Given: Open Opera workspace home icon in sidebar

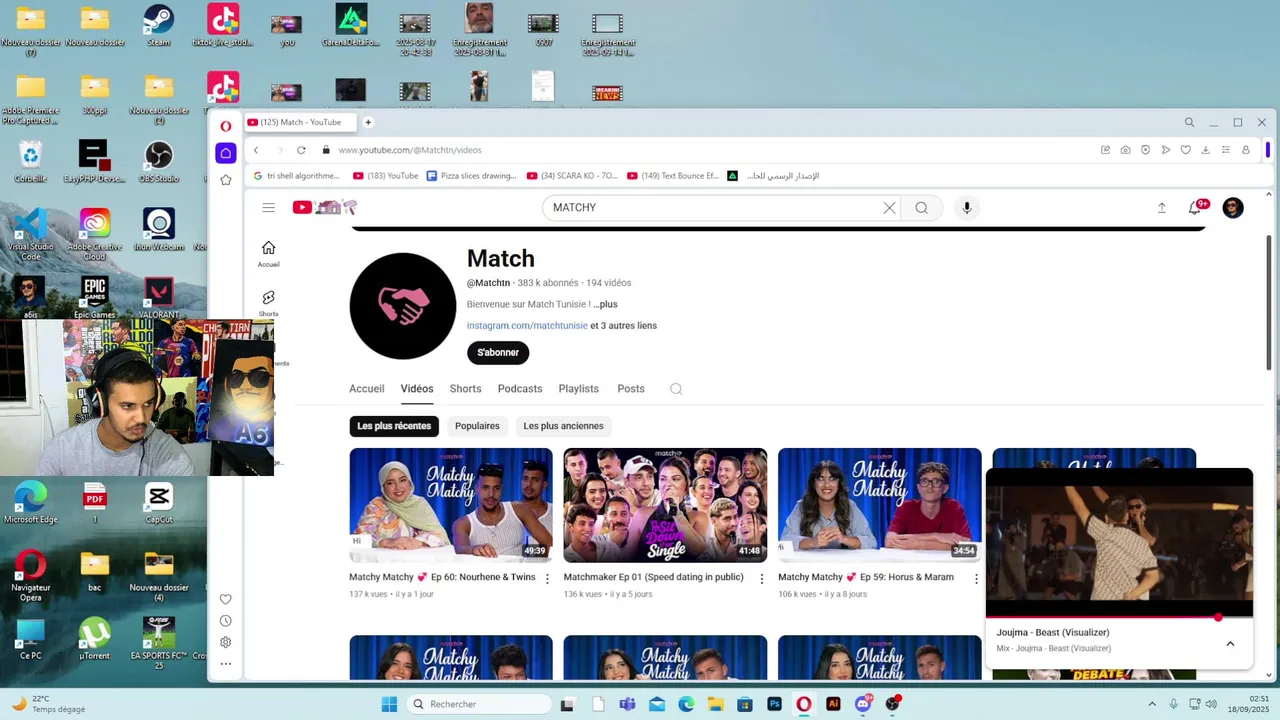Looking at the screenshot, I should pos(226,153).
